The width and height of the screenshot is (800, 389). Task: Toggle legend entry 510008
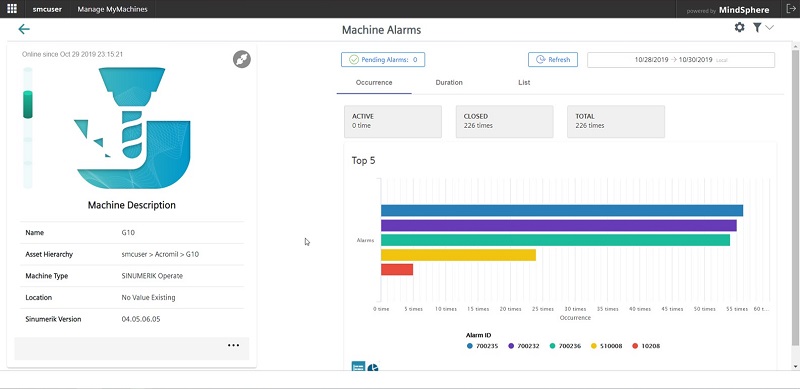(x=607, y=346)
